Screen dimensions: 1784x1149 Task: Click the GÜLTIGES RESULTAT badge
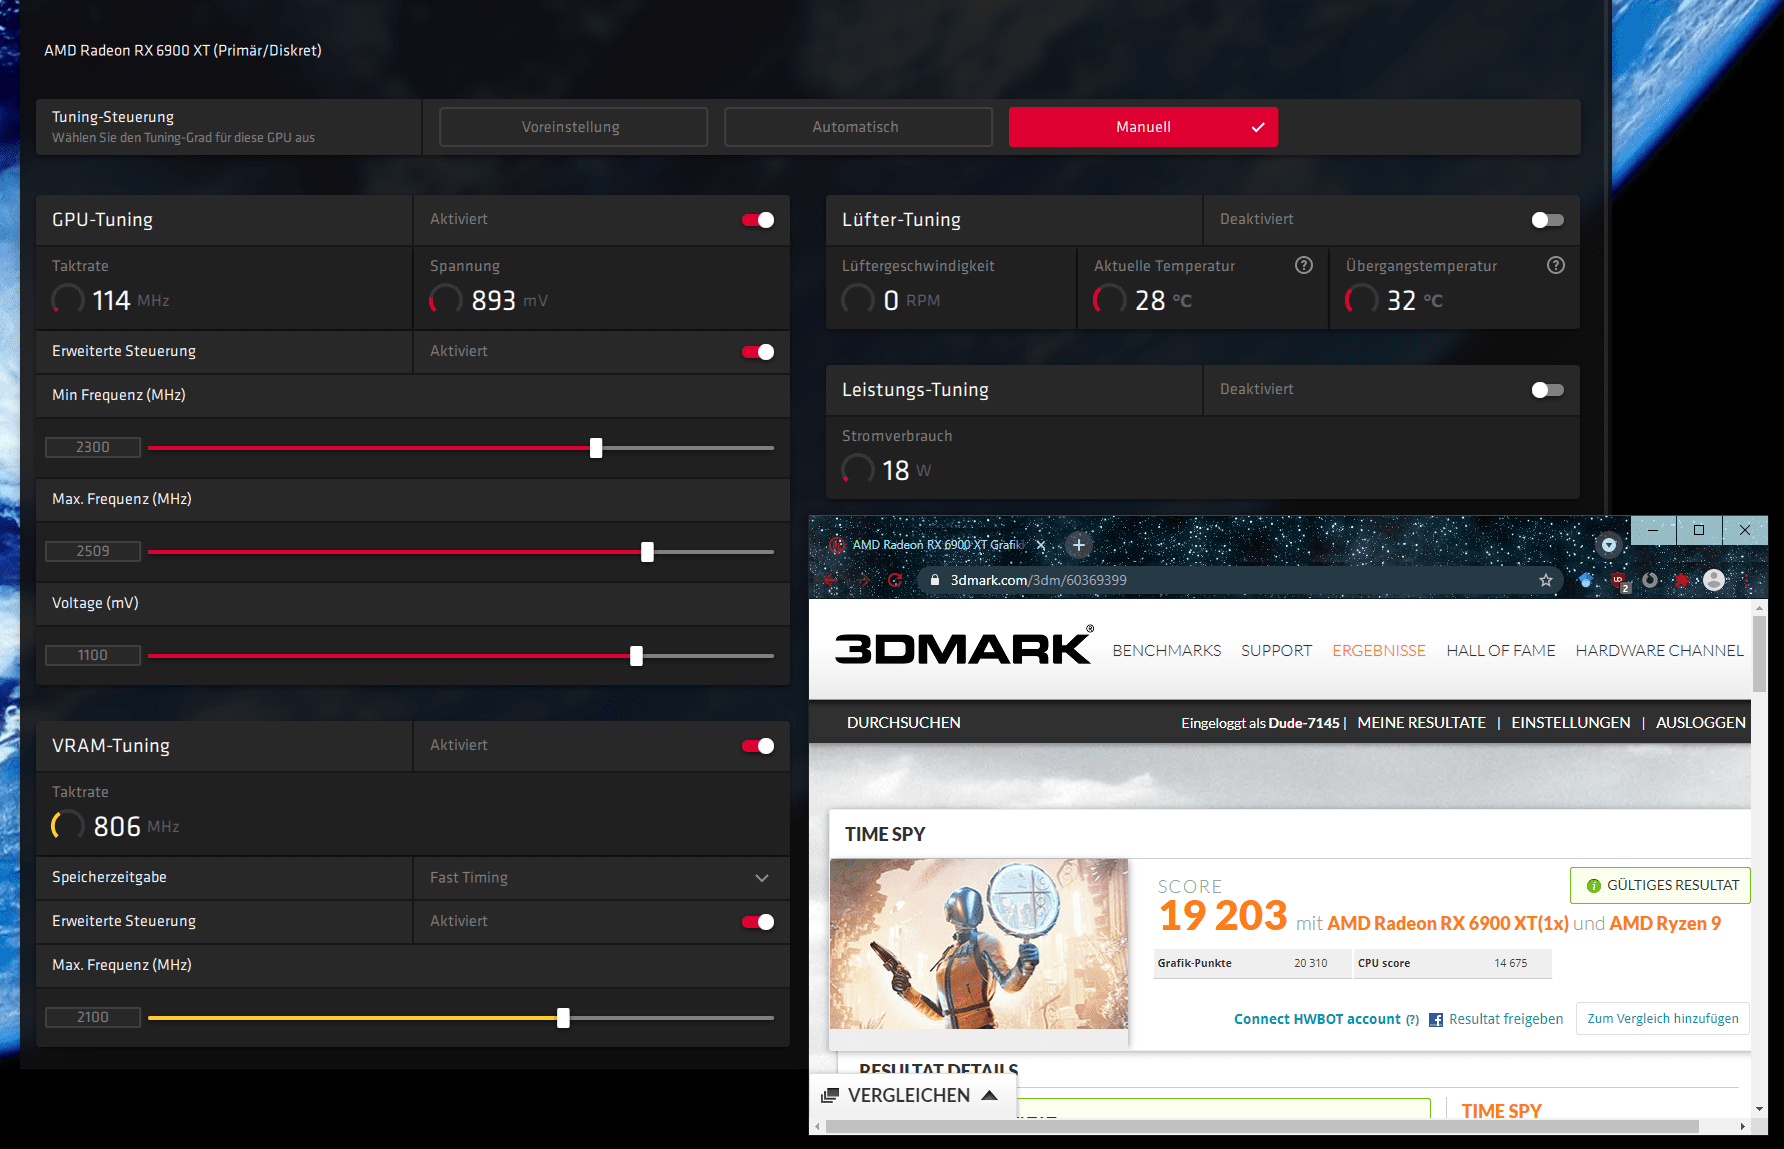[x=1660, y=885]
